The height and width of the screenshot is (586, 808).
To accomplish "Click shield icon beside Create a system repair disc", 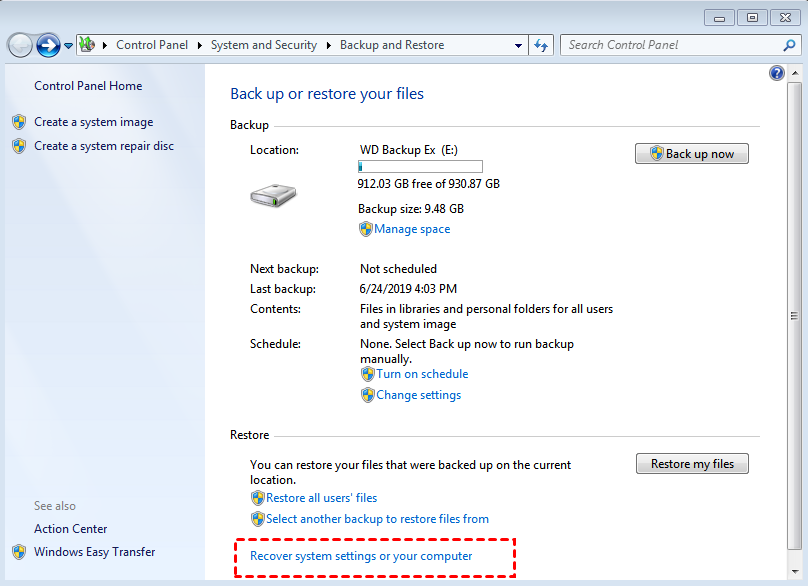I will [x=20, y=146].
